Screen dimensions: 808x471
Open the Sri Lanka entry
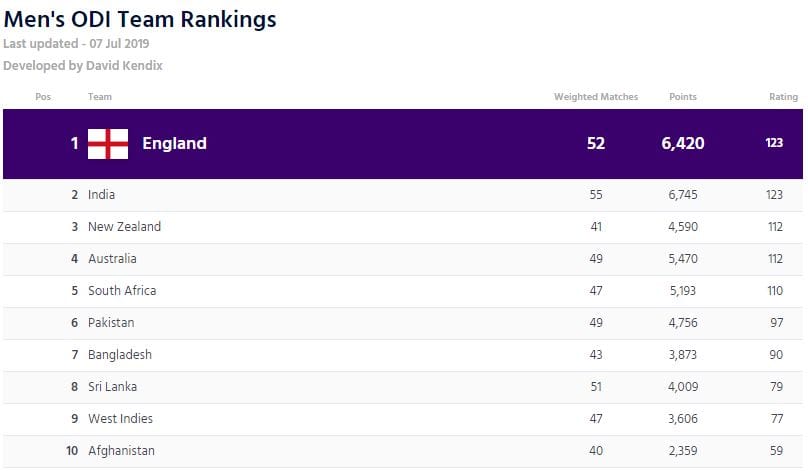click(x=112, y=387)
